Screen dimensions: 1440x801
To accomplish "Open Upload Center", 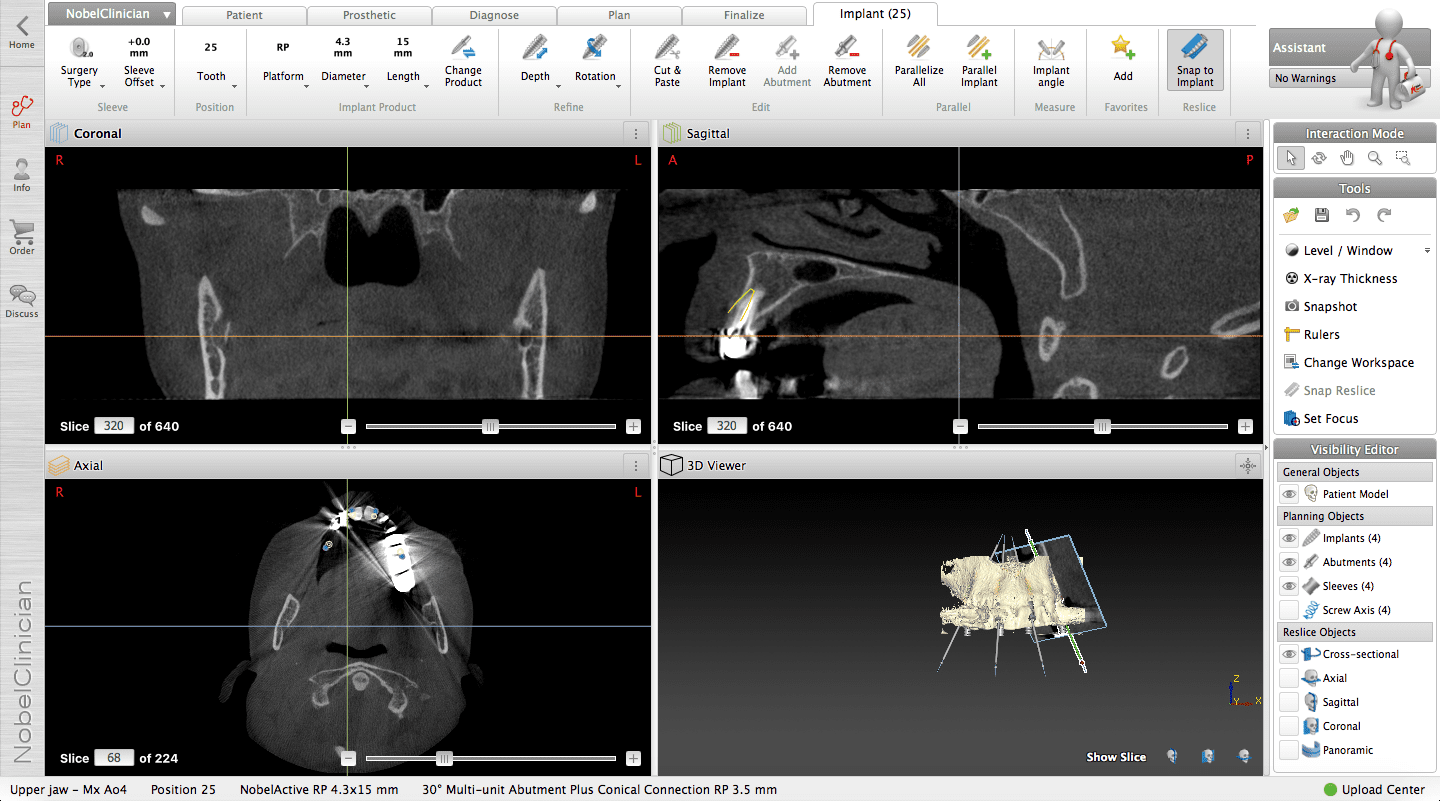I will coord(1375,790).
